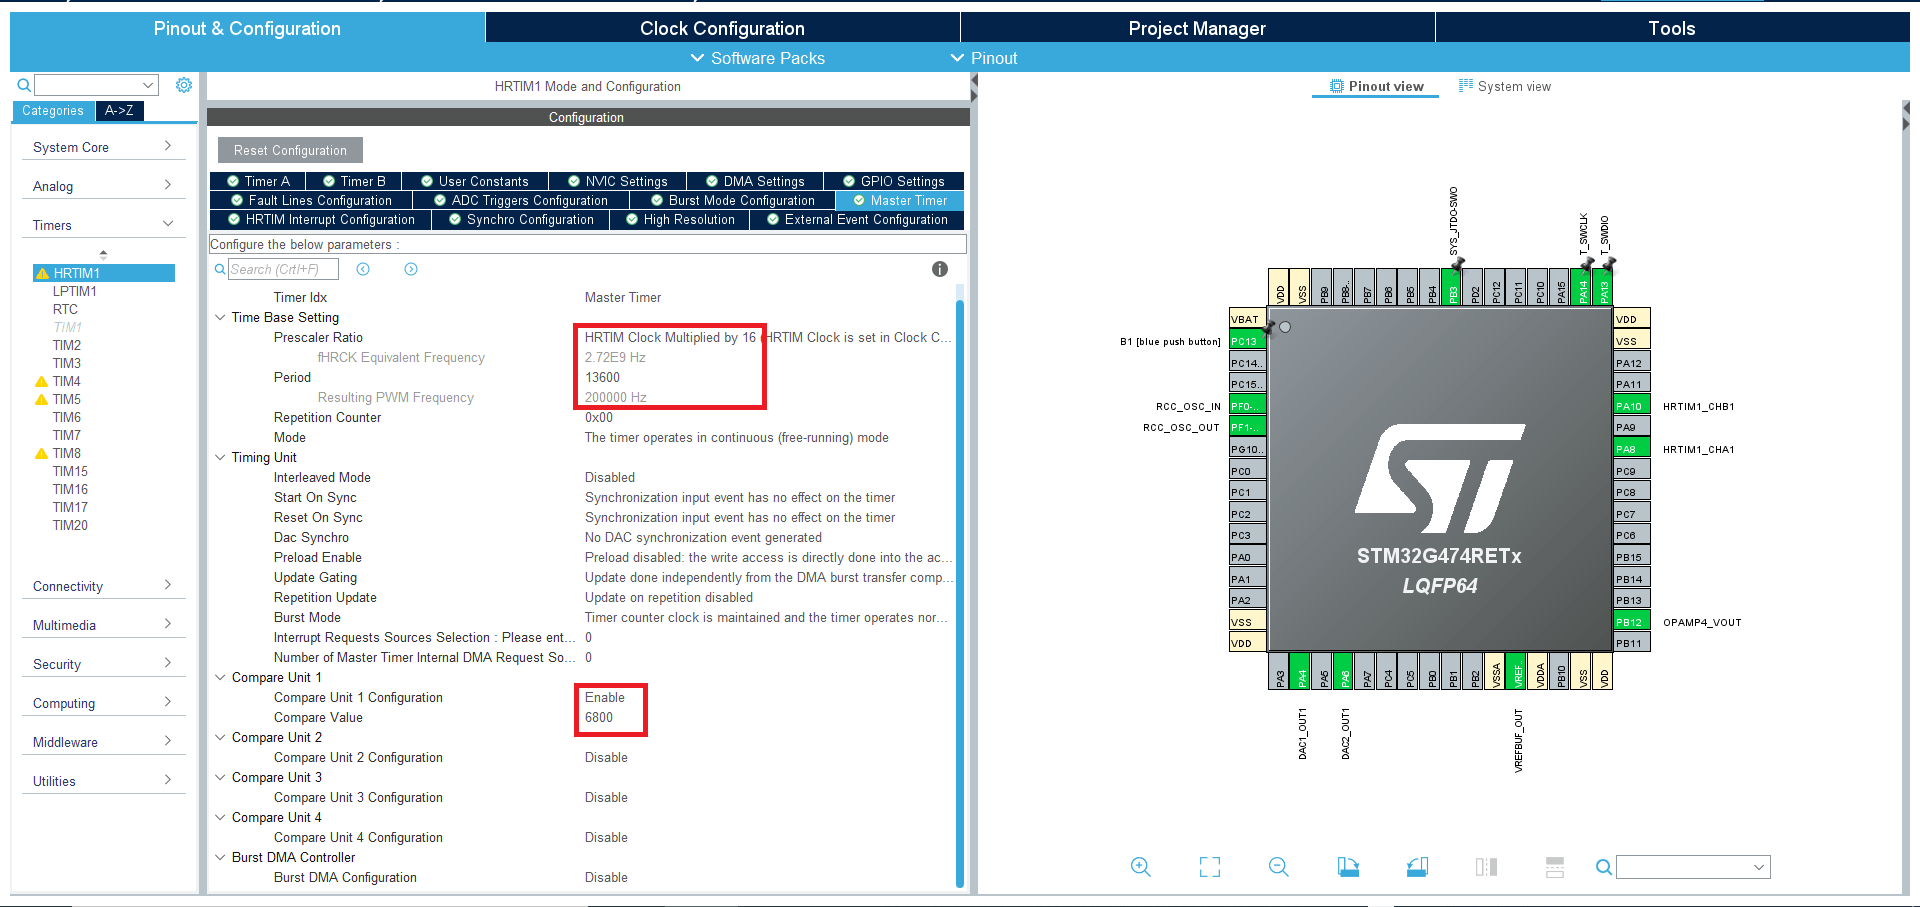Click the GPIO Settings tab check mark
The width and height of the screenshot is (1920, 907).
pos(849,181)
